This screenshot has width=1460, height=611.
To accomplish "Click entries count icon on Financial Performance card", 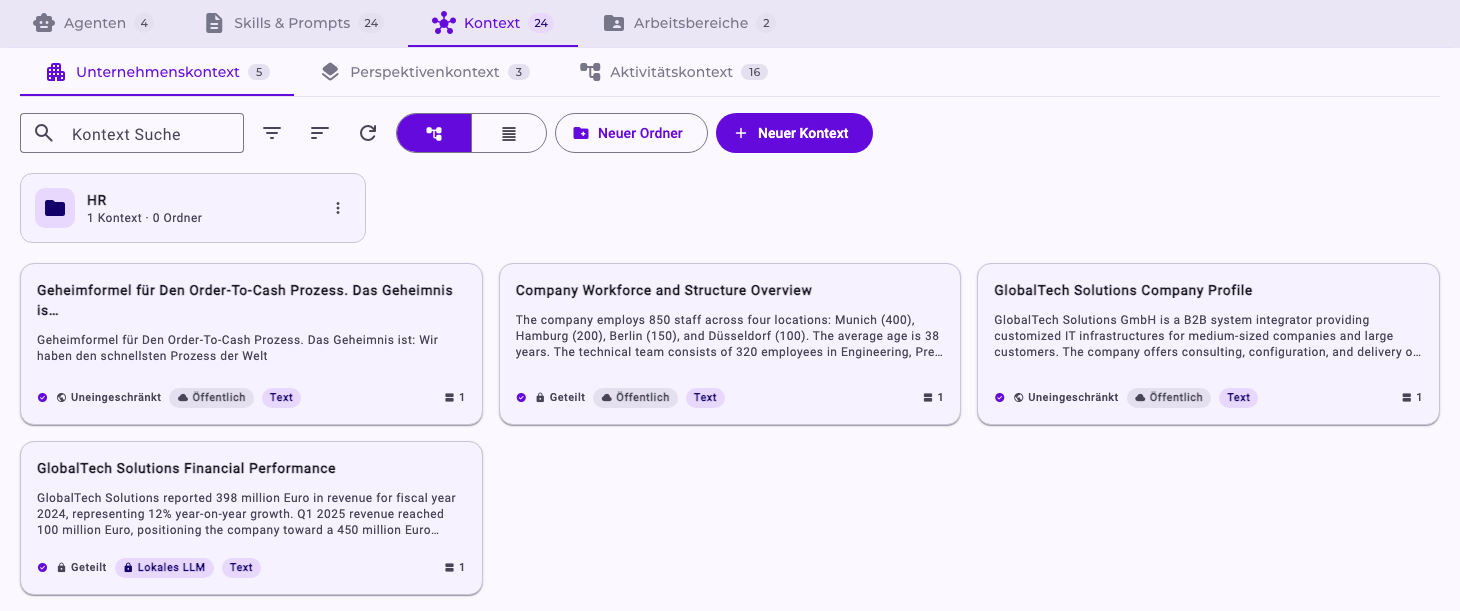I will tap(449, 567).
